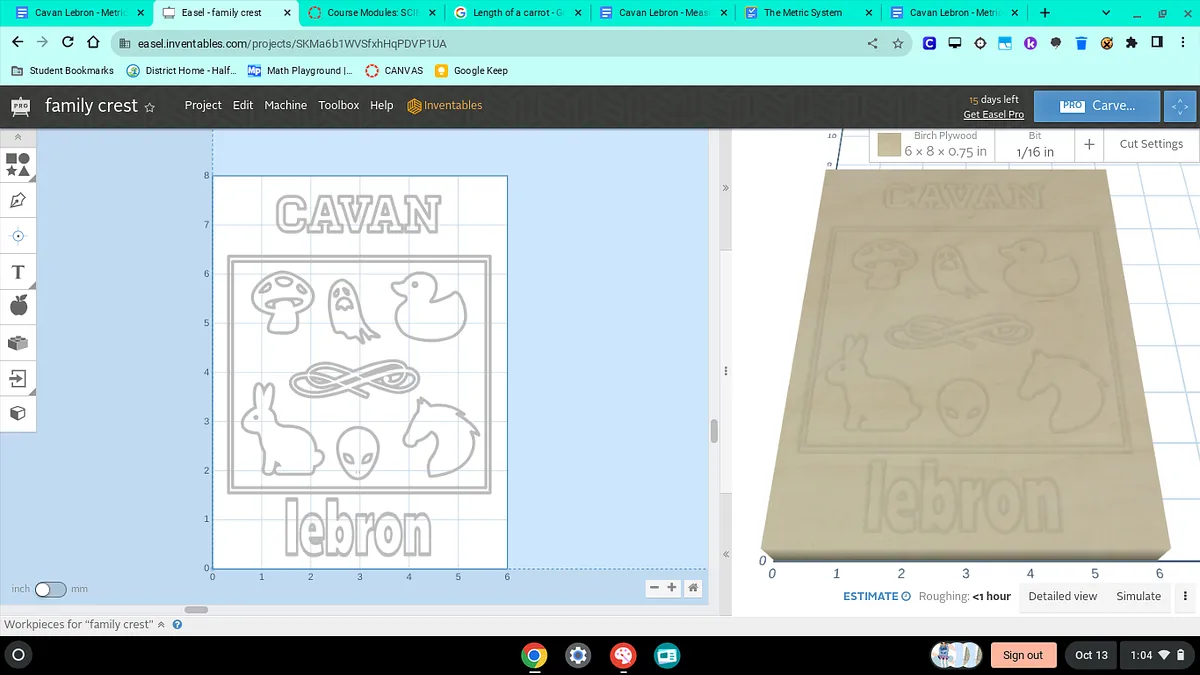Image resolution: width=1200 pixels, height=675 pixels.
Task: Open the Shapes tool in left toolbar
Action: (18, 164)
